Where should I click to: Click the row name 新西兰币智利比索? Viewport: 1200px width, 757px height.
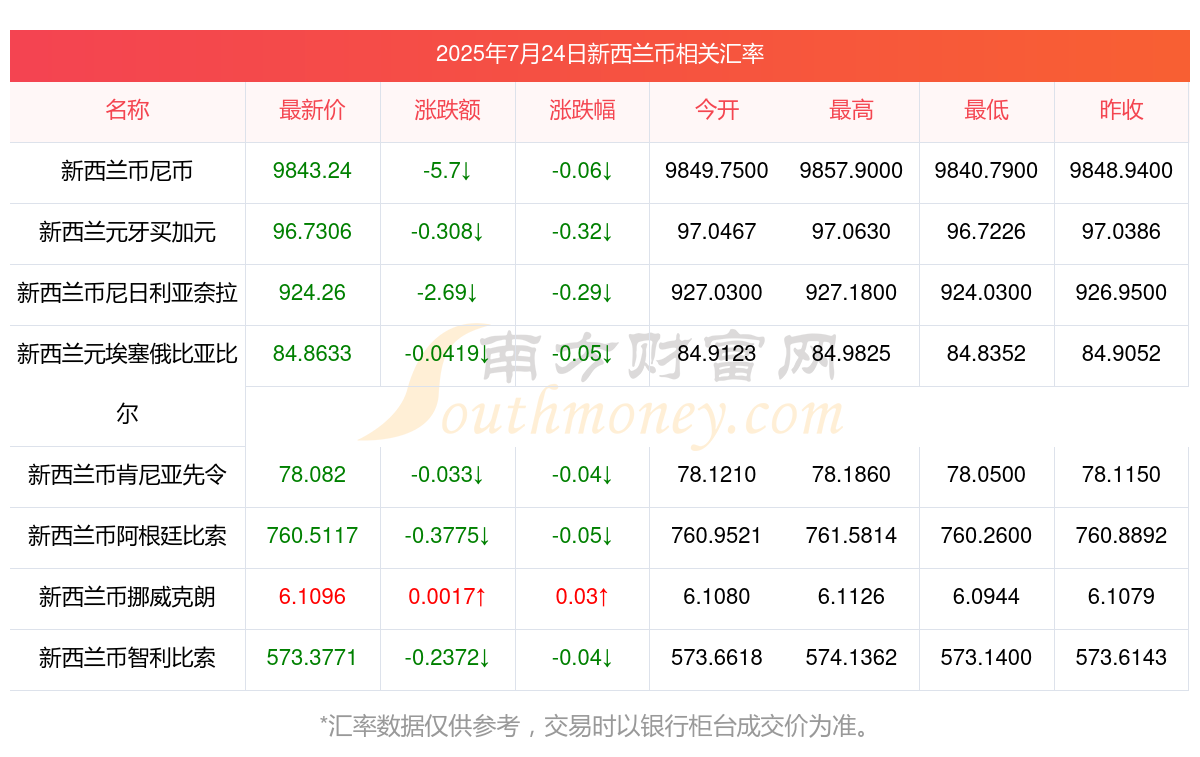pyautogui.click(x=127, y=658)
